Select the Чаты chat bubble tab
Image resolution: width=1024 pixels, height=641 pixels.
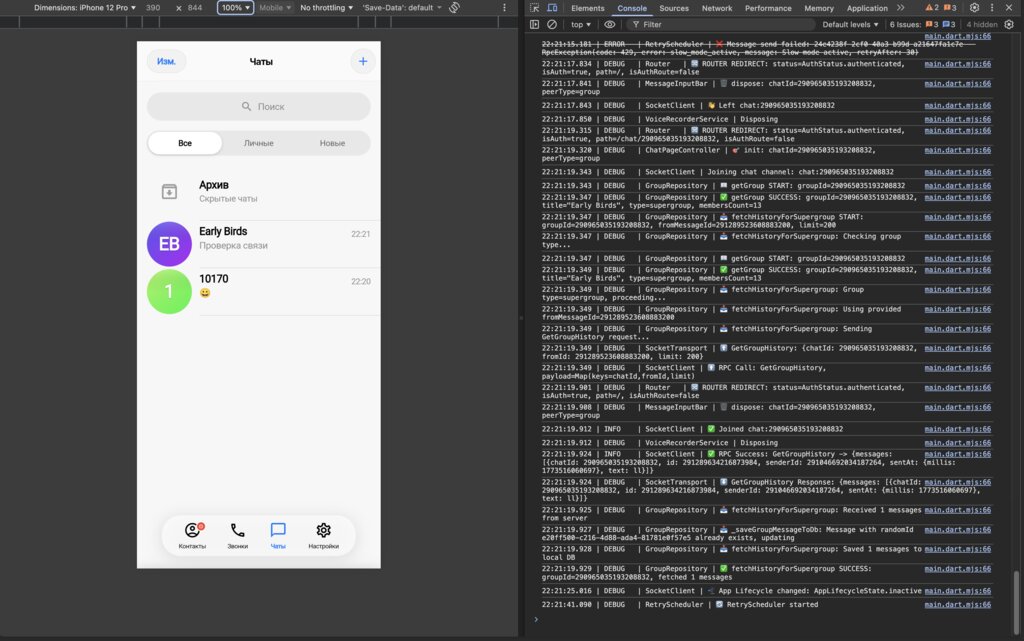[278, 535]
